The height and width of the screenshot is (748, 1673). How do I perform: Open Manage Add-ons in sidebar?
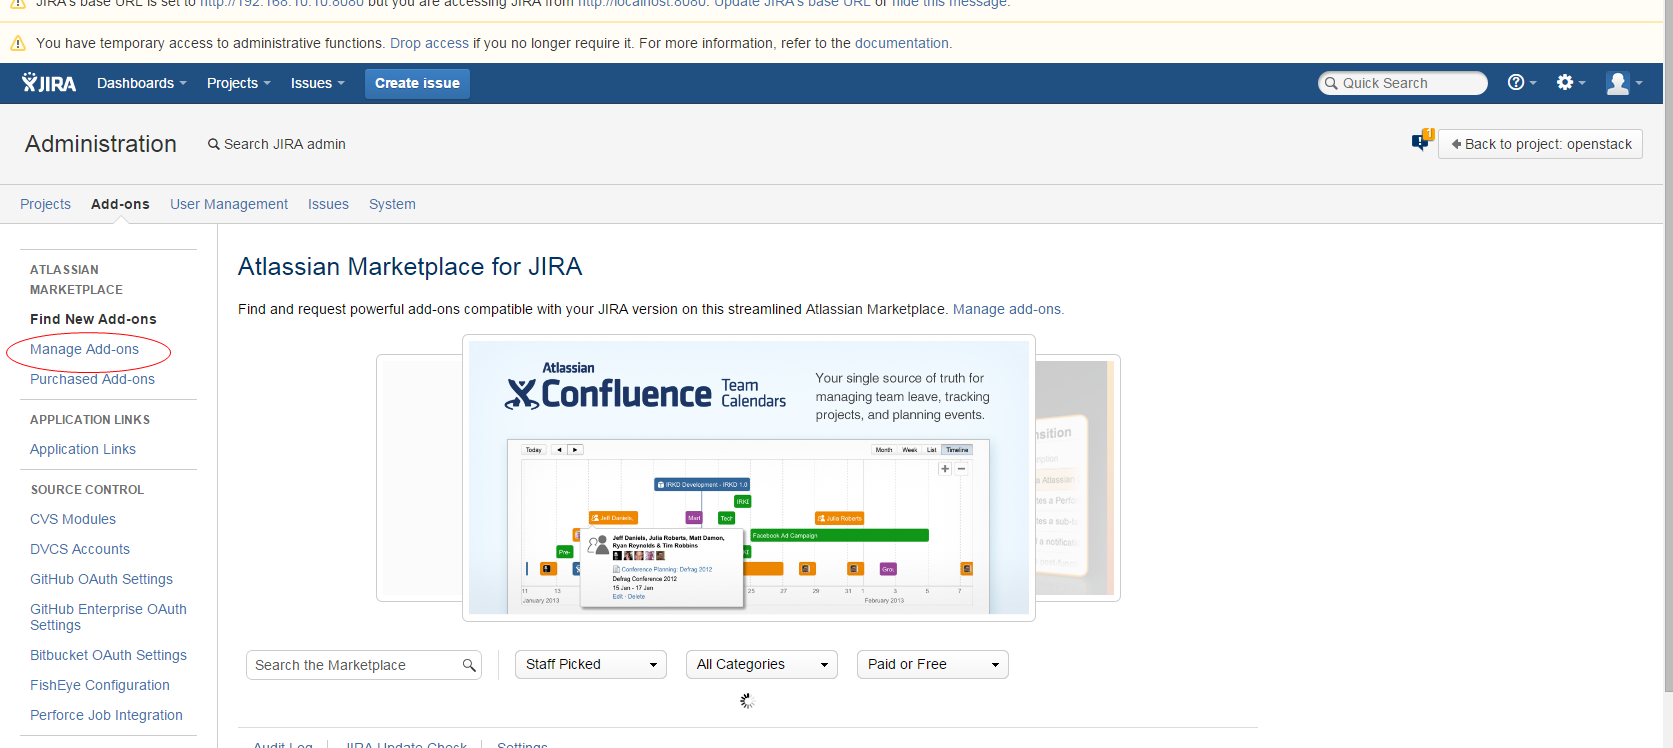coord(84,349)
